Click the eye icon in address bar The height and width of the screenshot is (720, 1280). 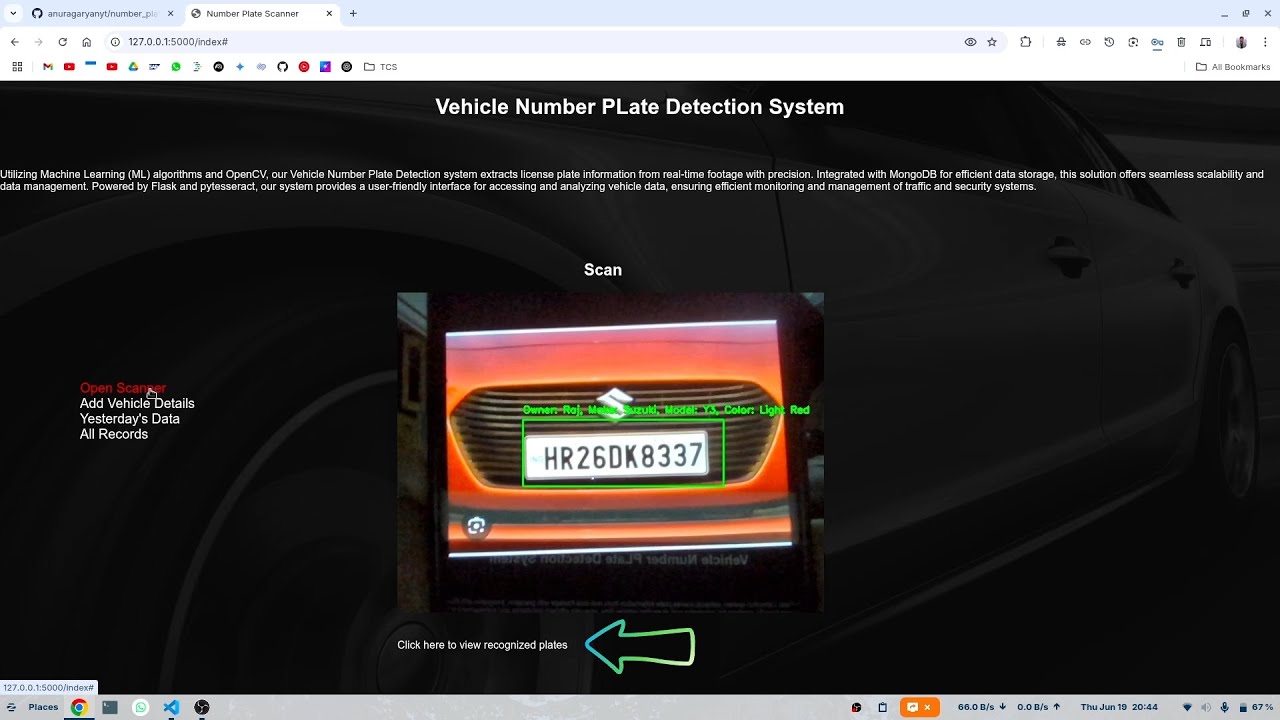point(970,42)
